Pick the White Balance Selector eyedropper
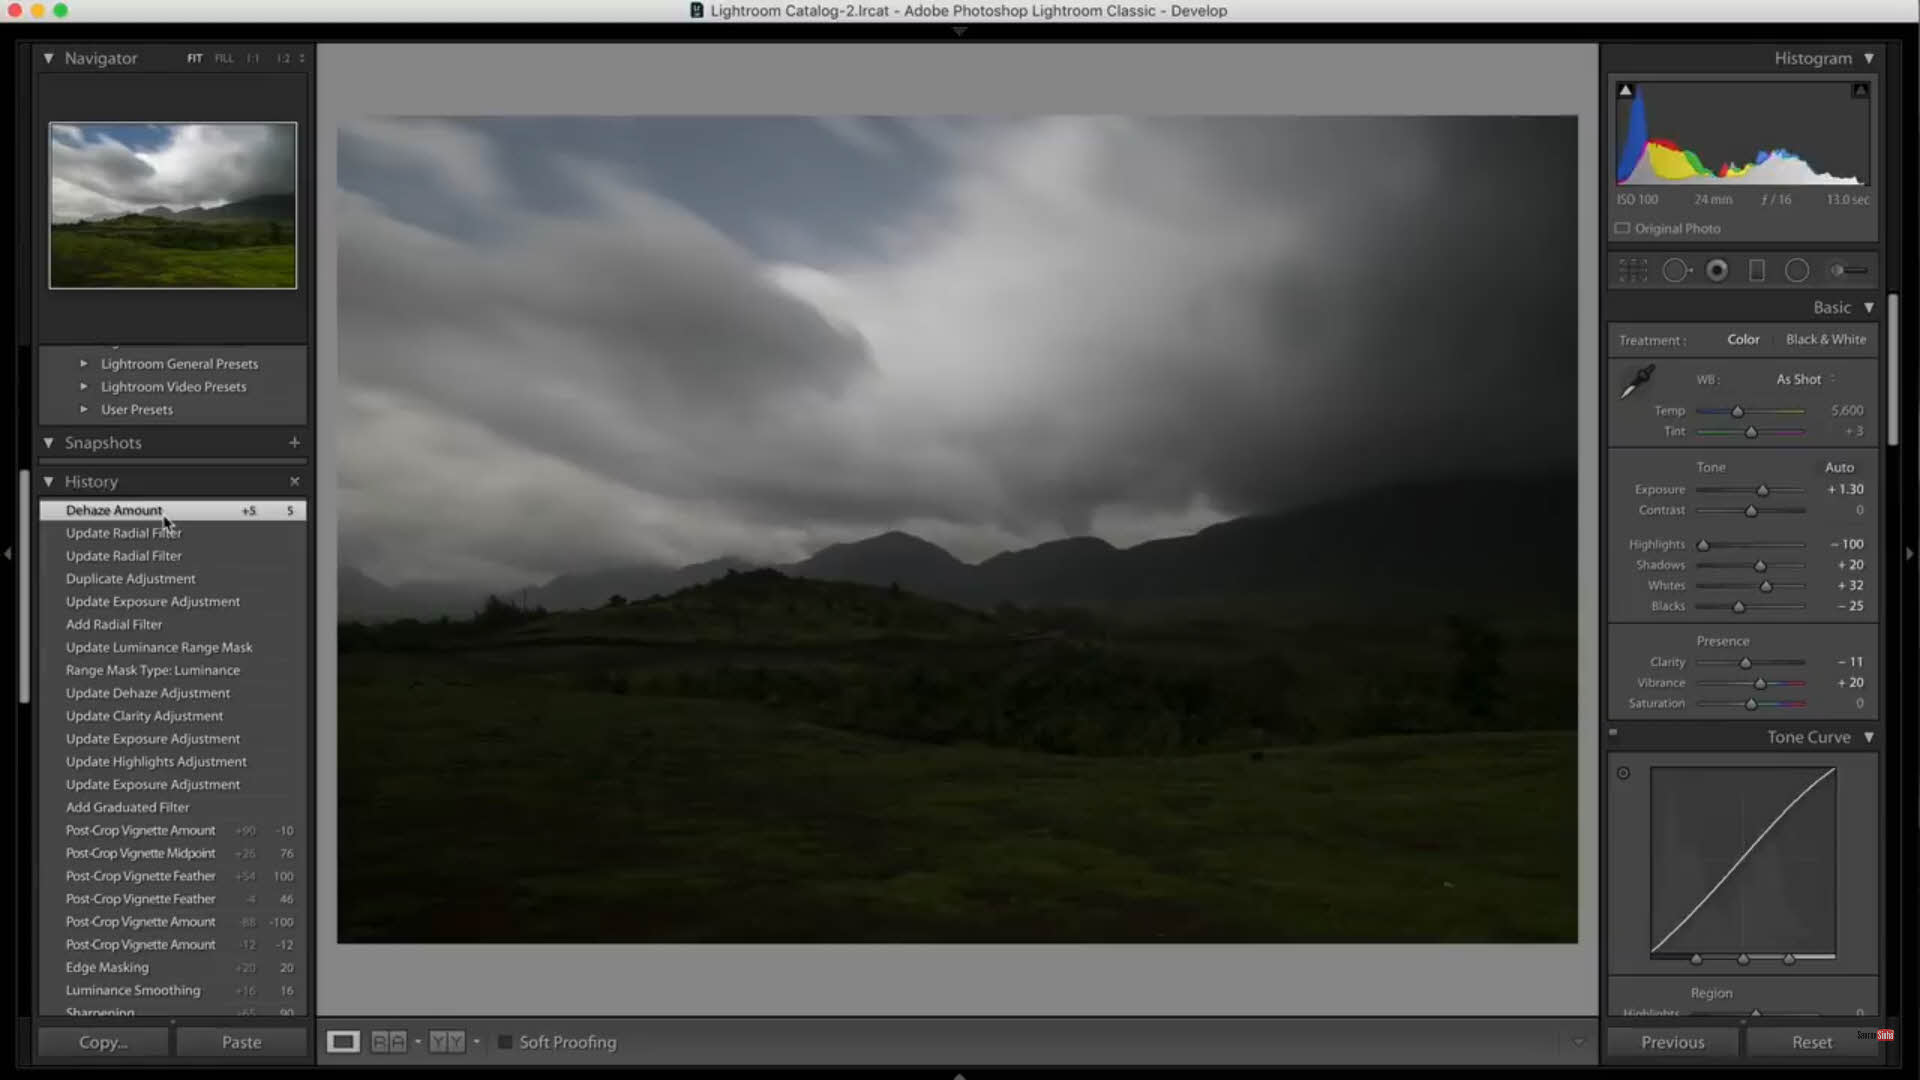The width and height of the screenshot is (1920, 1080). 1637,381
